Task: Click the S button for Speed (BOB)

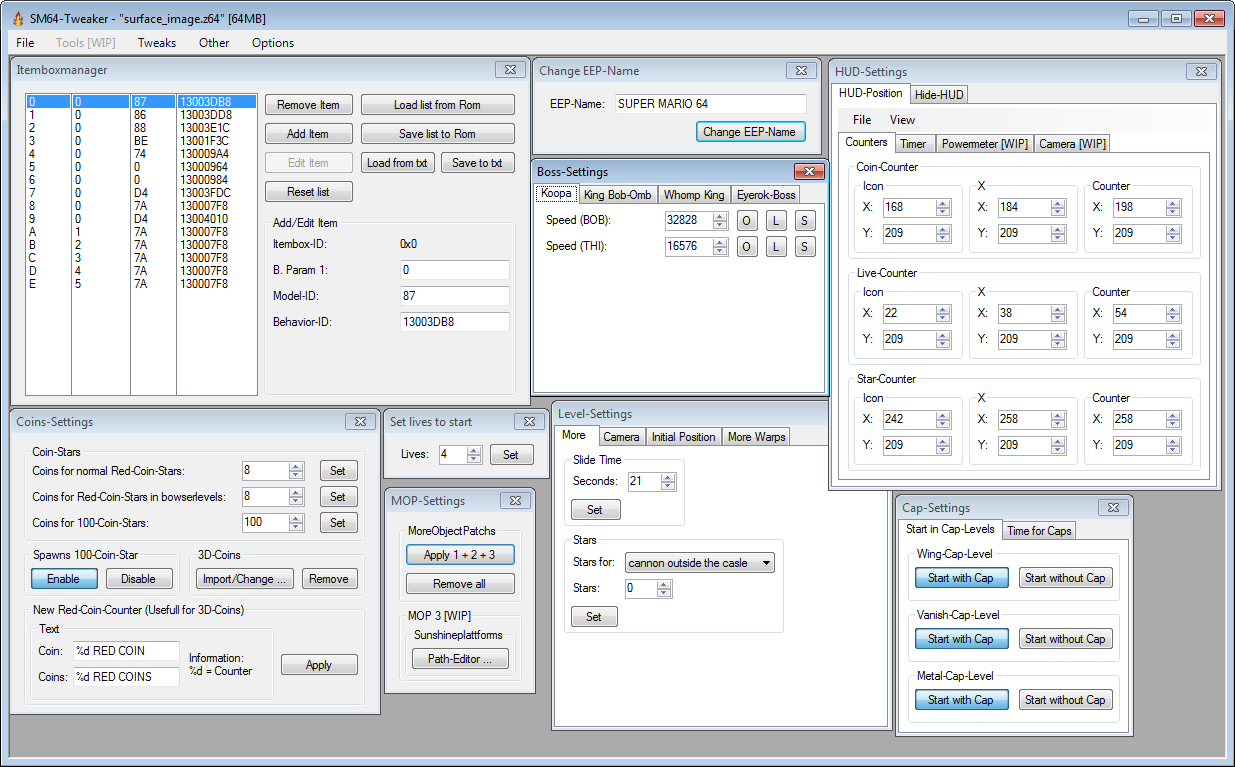Action: 805,220
